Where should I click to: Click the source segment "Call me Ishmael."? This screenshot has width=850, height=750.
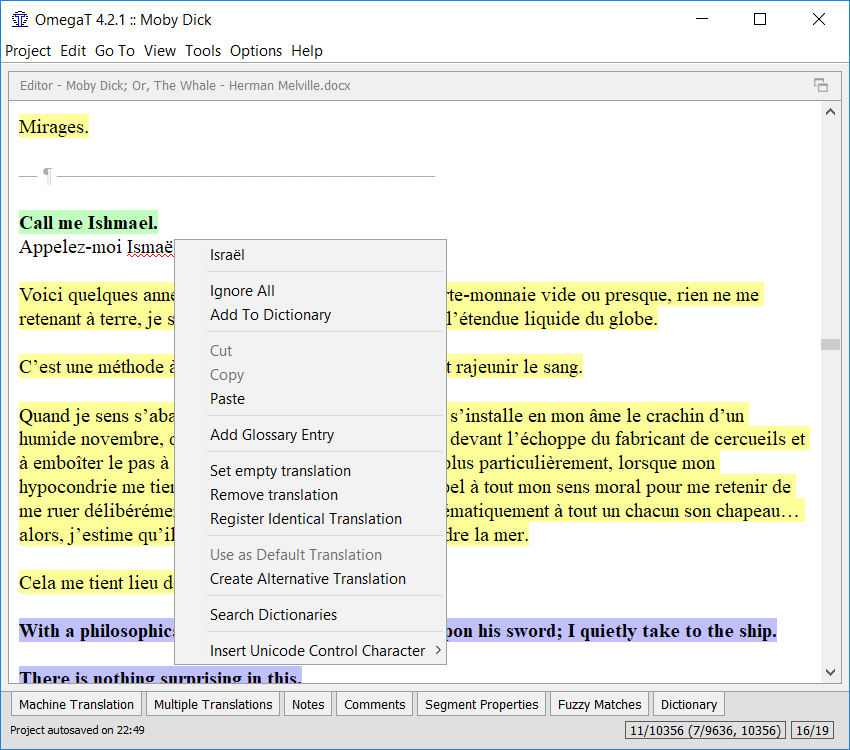pos(88,223)
